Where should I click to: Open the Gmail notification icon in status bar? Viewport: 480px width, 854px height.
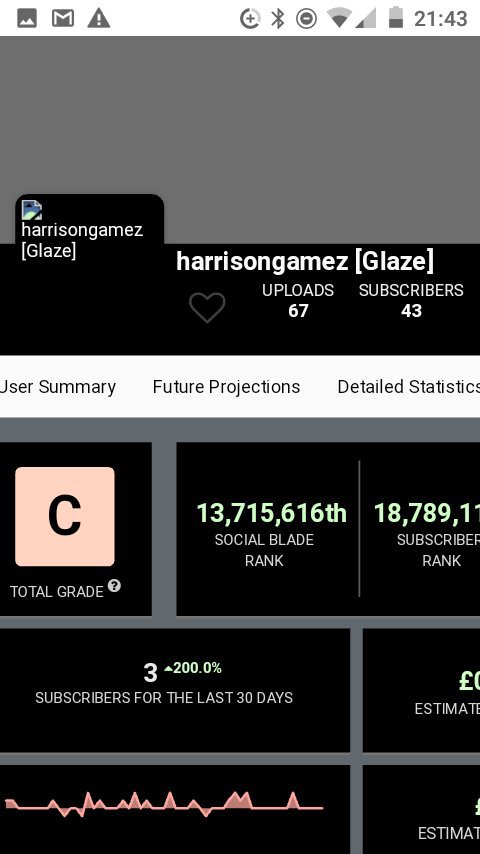click(x=63, y=19)
